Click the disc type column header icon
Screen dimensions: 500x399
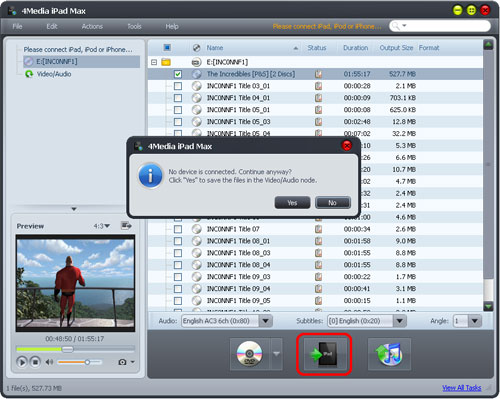pos(197,48)
